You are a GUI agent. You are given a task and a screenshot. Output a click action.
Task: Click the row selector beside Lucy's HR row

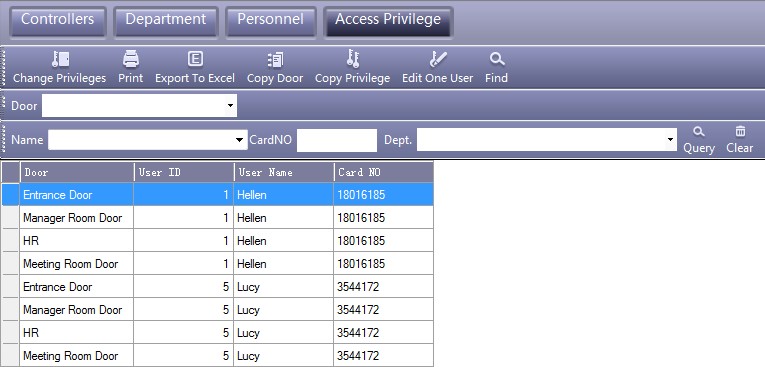[x=11, y=332]
